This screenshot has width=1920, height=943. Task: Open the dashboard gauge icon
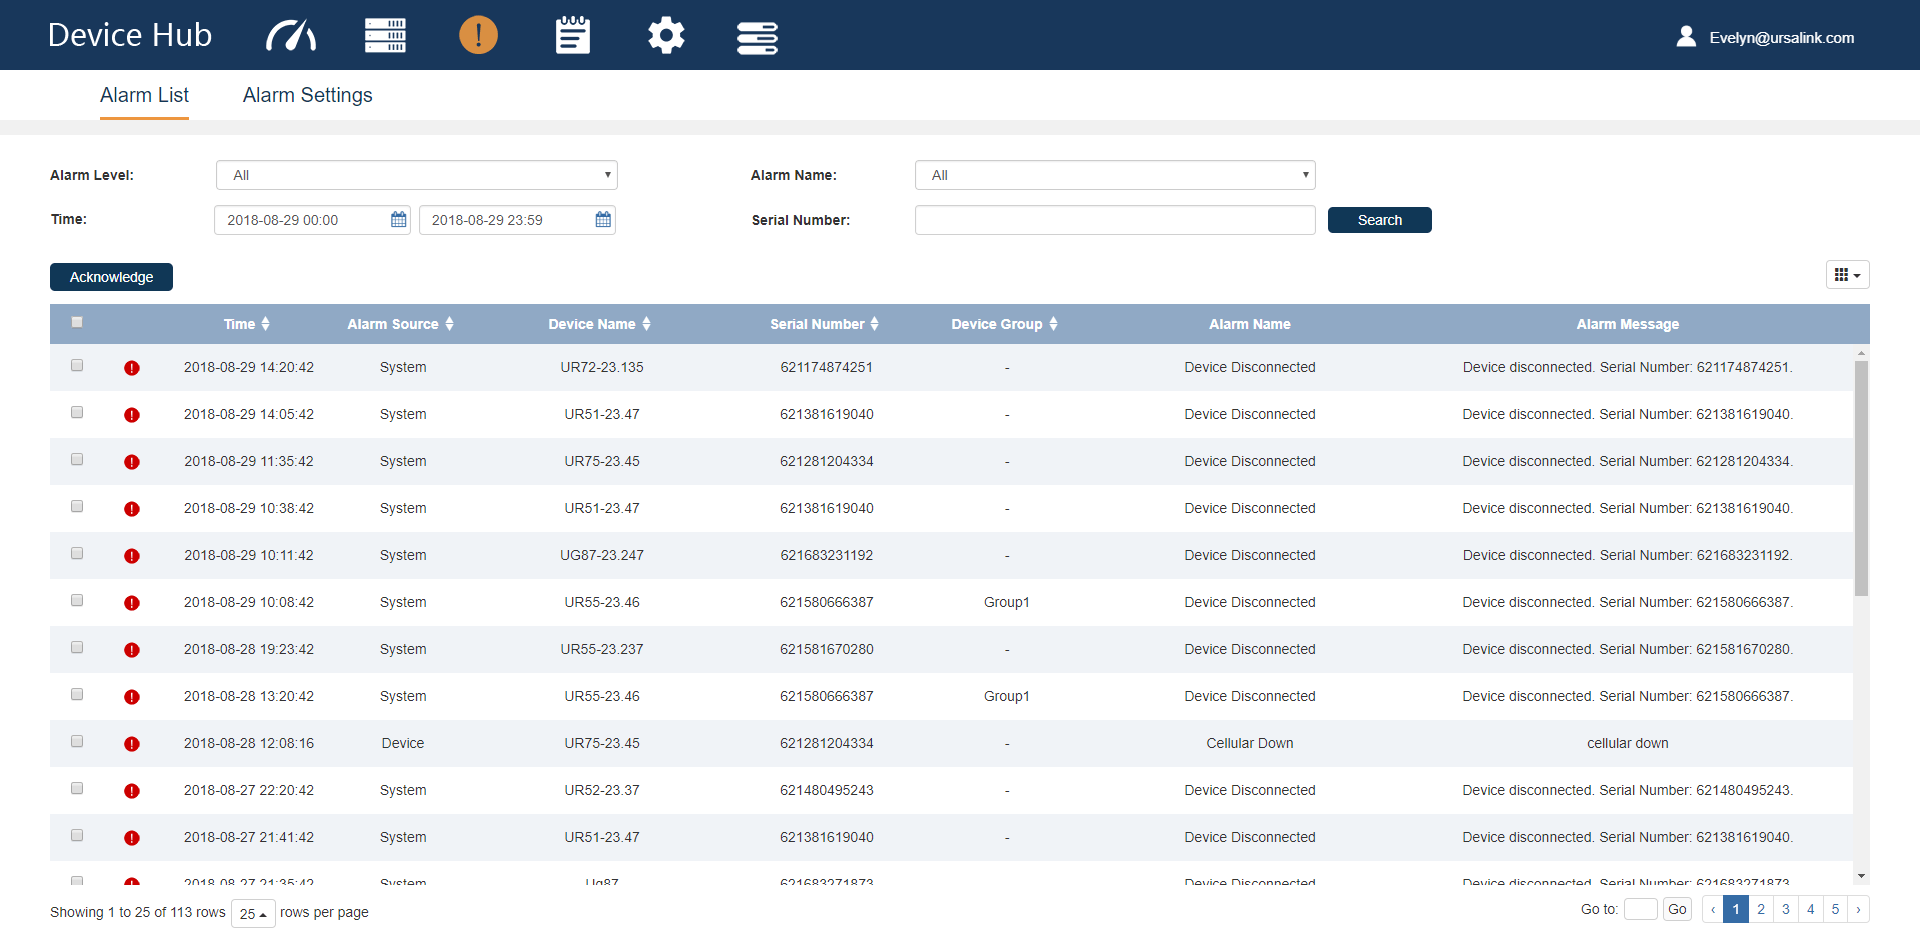click(x=291, y=36)
